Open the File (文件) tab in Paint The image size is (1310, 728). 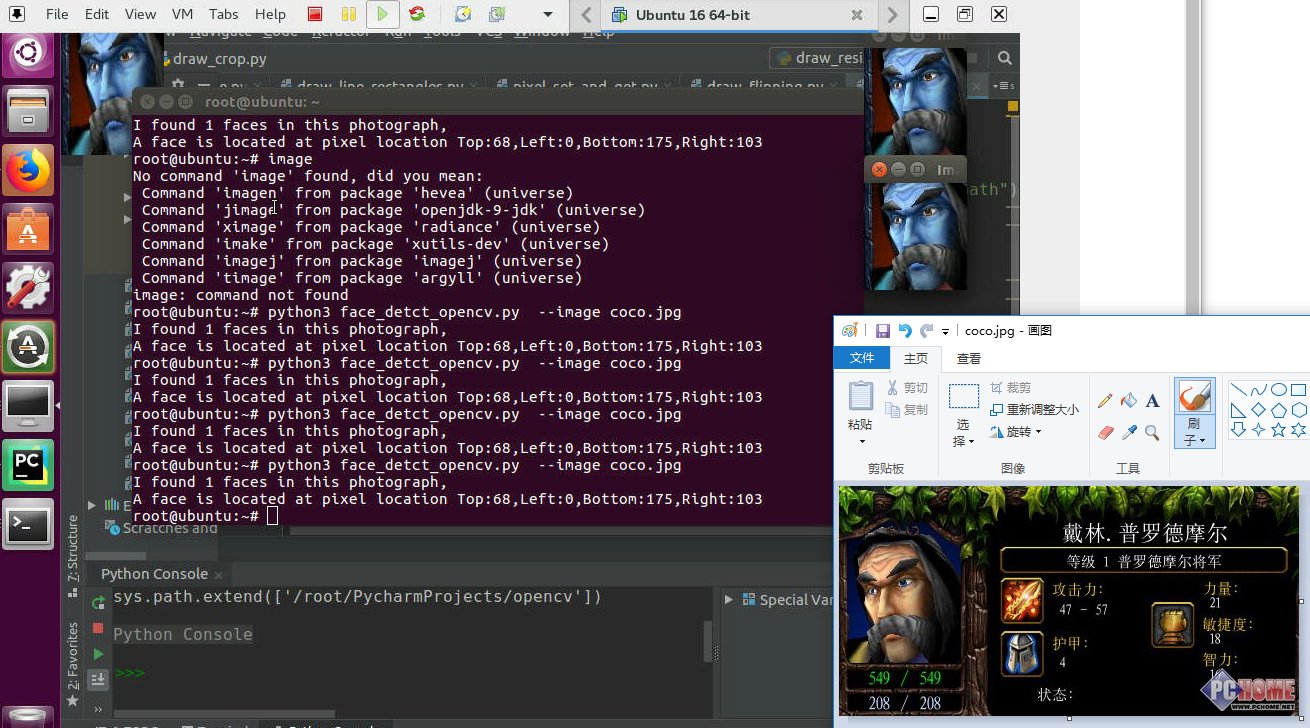click(x=862, y=358)
